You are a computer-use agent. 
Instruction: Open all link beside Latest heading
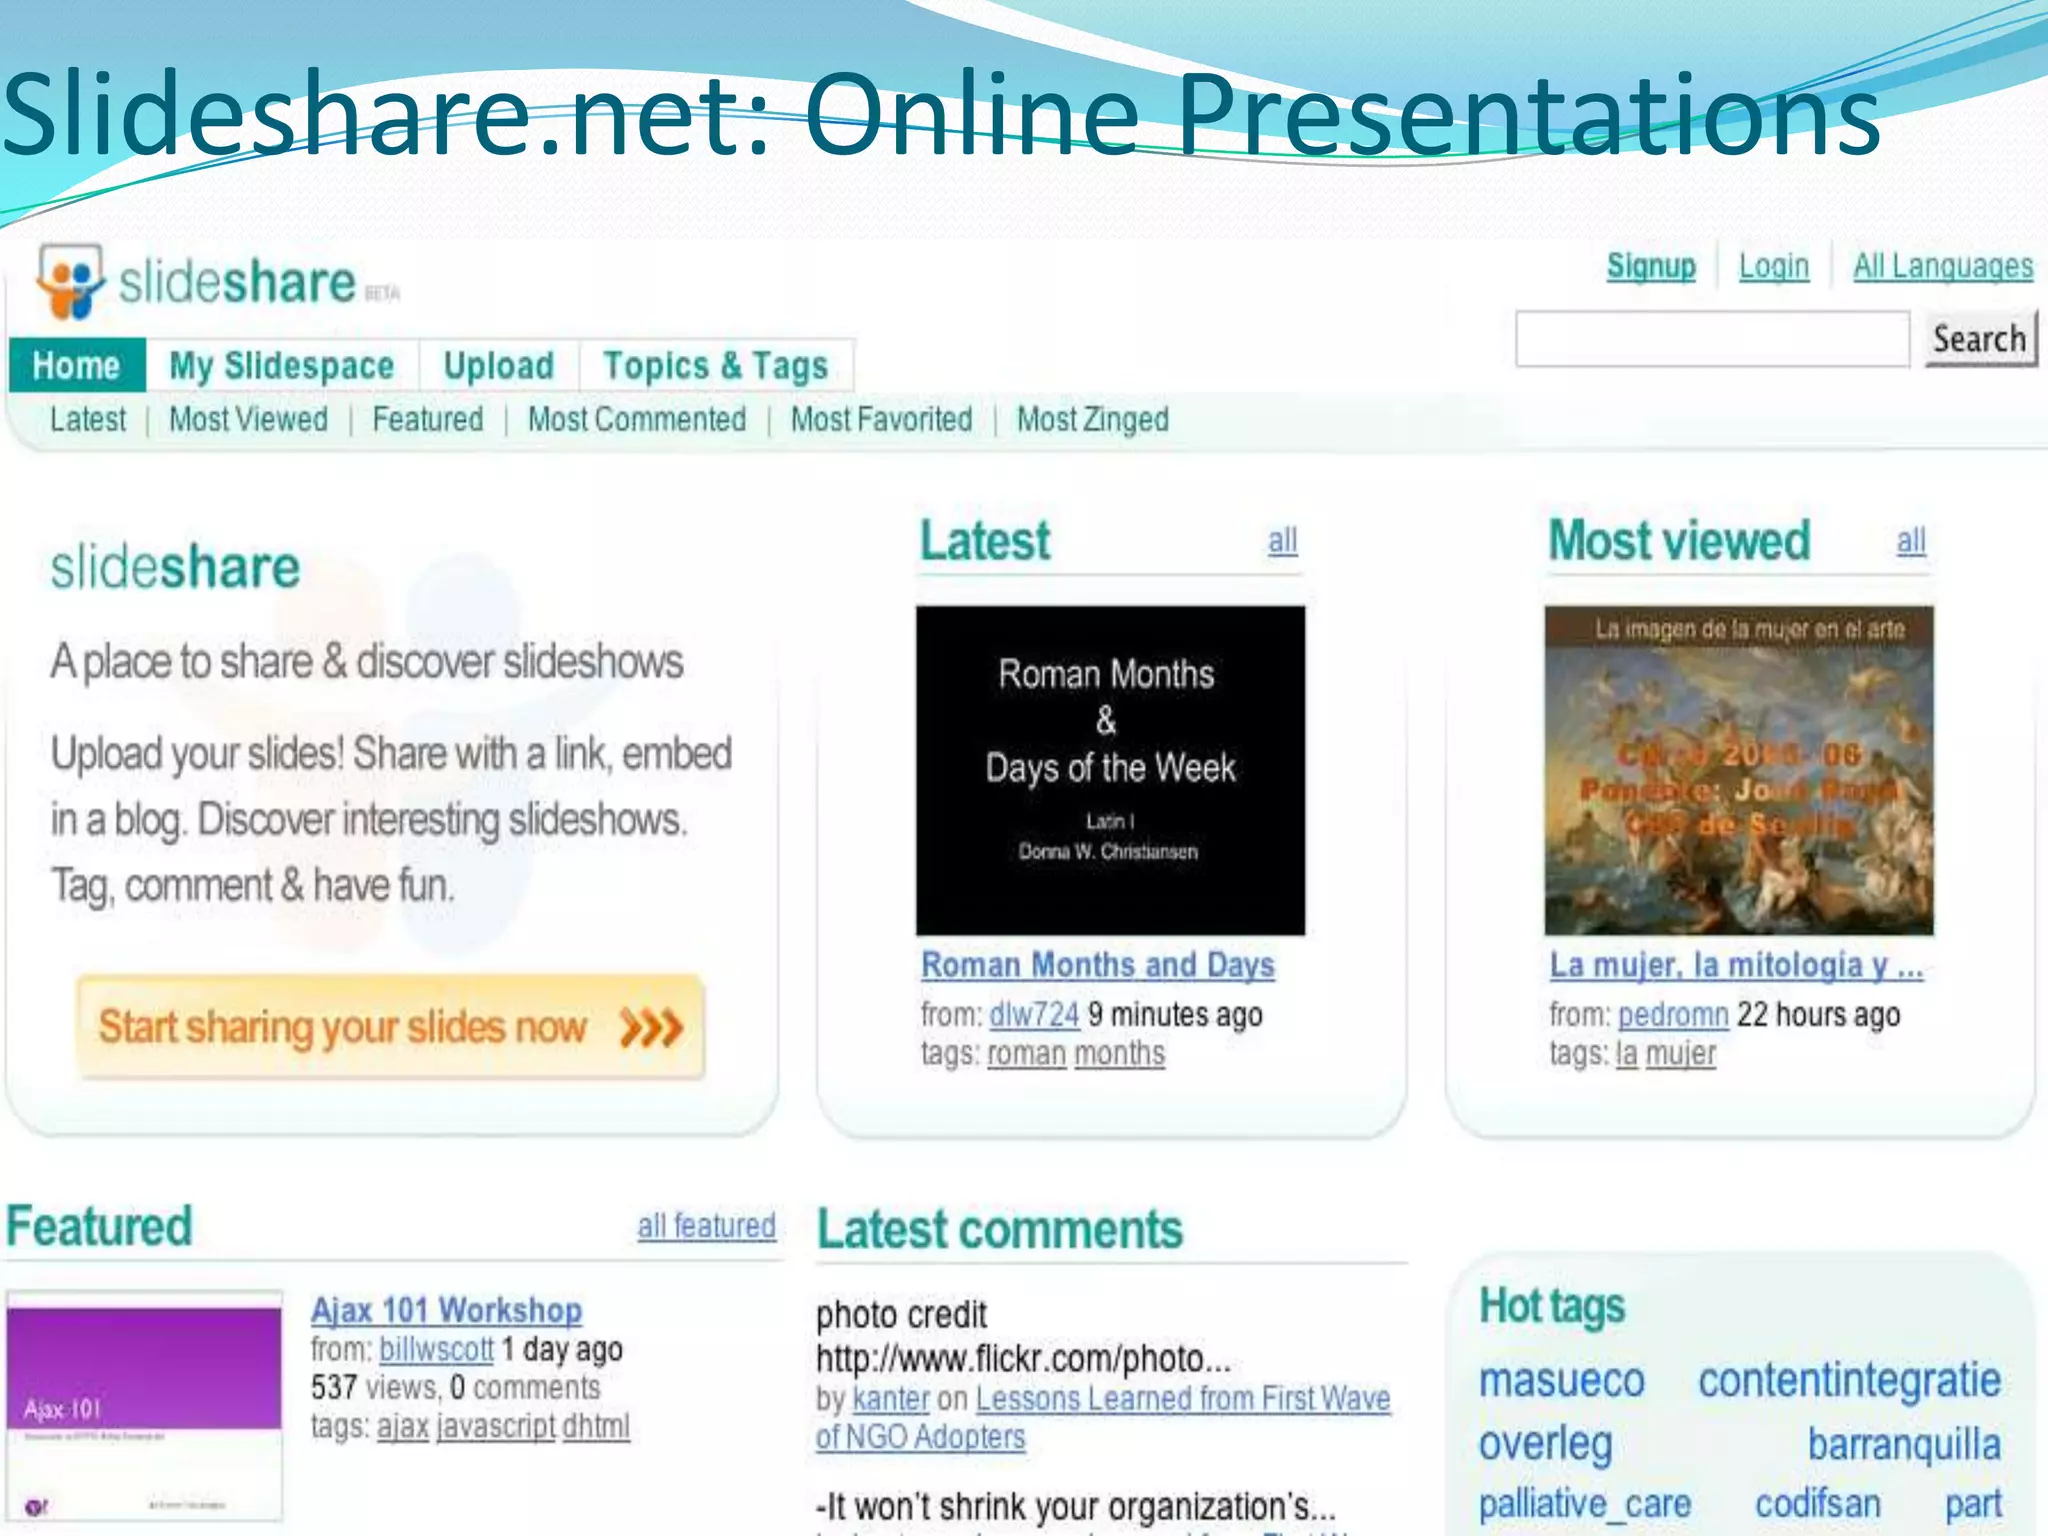point(1282,541)
